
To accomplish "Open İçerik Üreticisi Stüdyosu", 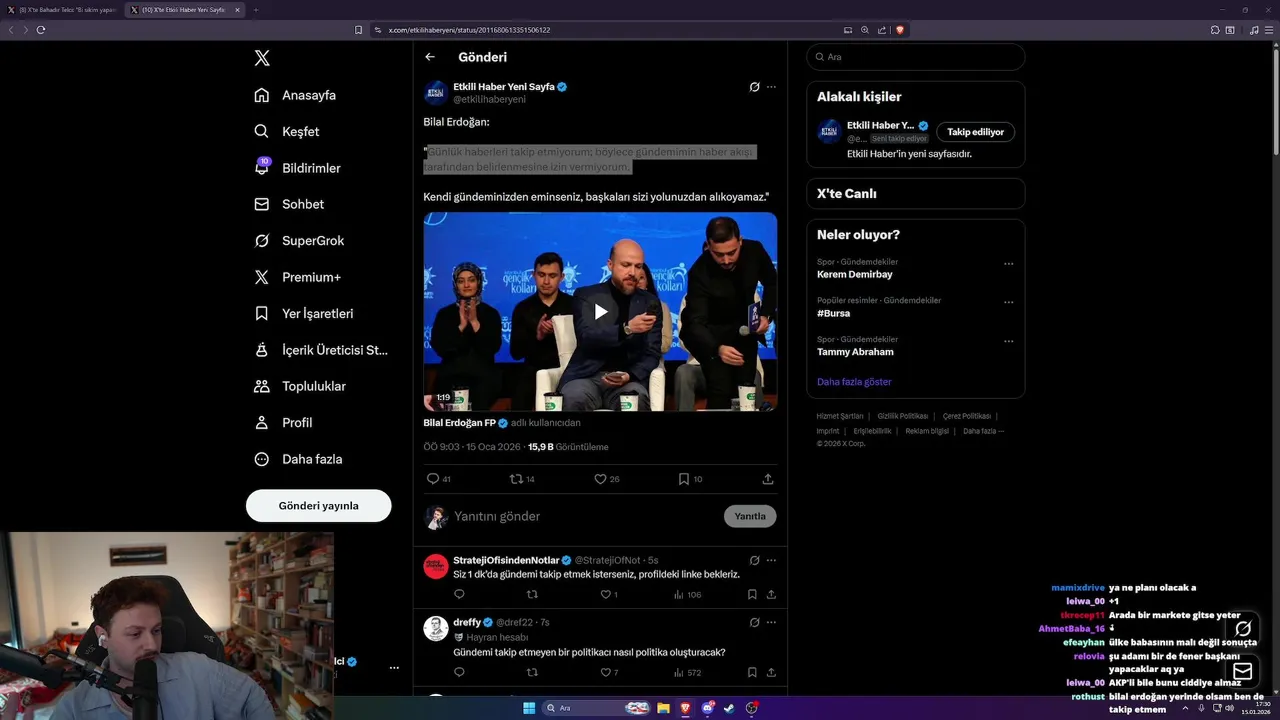I will (x=321, y=350).
